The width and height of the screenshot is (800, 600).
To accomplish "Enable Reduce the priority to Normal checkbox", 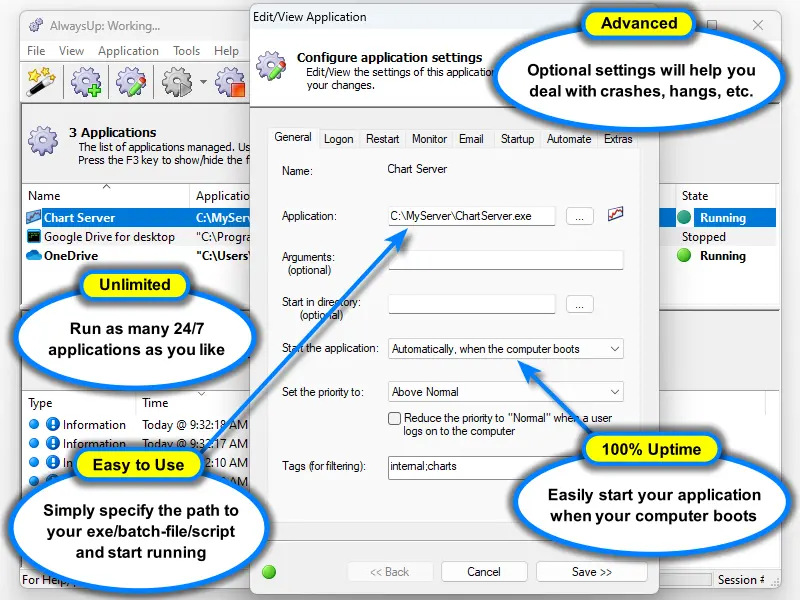I will [395, 418].
